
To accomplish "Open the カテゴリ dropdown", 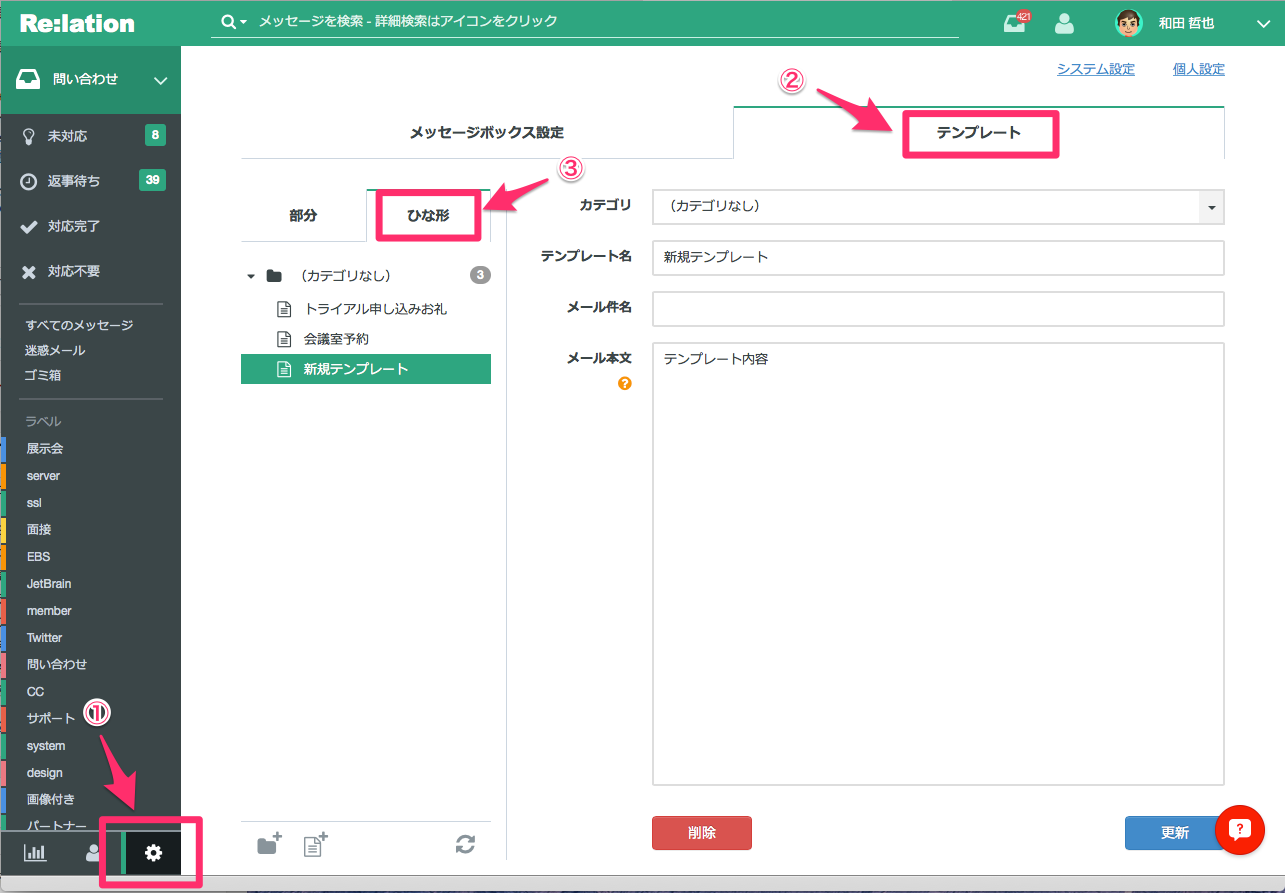I will click(938, 207).
